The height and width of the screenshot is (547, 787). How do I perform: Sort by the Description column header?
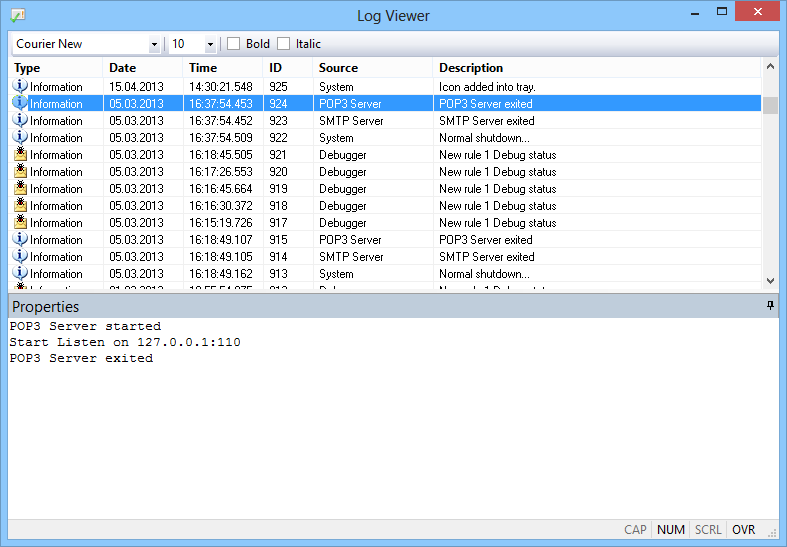[x=597, y=68]
